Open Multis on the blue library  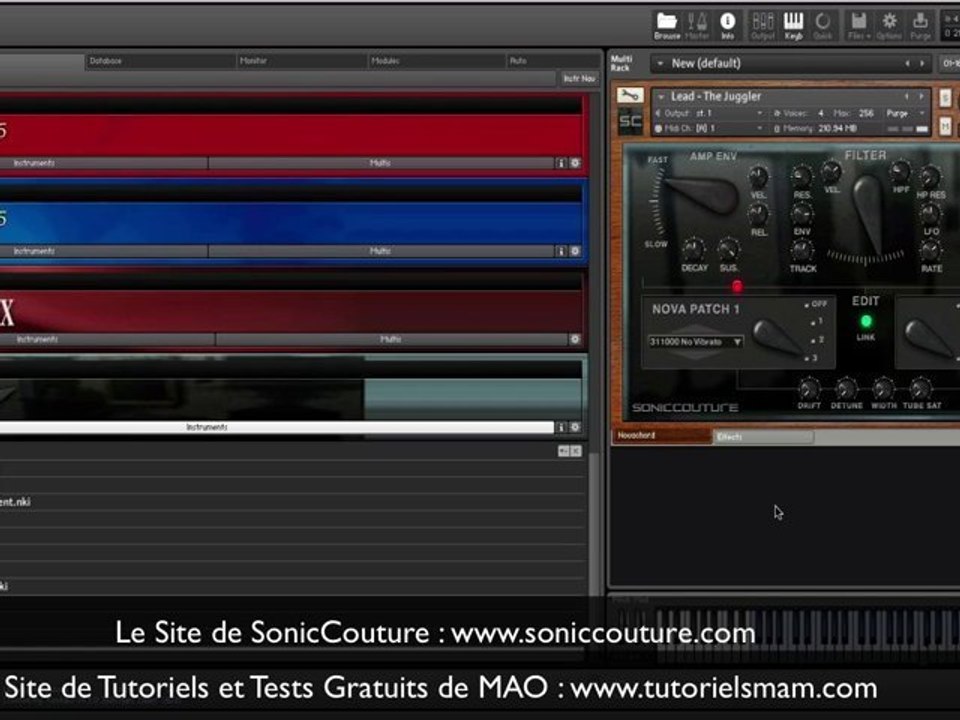381,251
